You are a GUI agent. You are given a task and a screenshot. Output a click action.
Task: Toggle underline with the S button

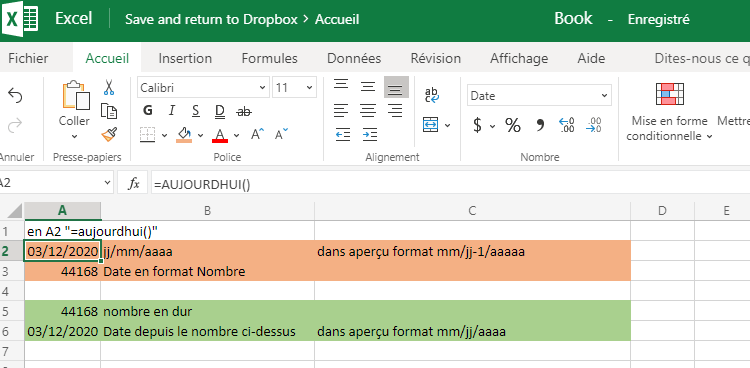196,111
